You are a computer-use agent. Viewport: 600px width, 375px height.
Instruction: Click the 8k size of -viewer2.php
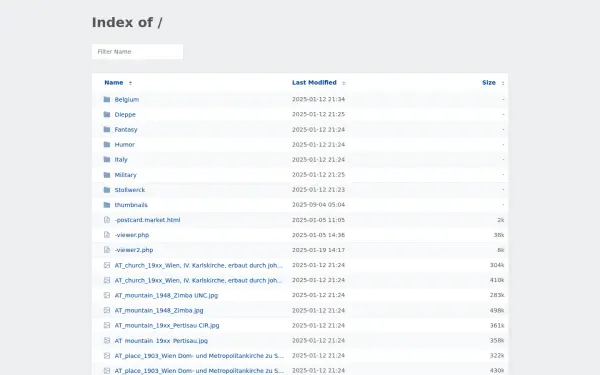click(x=501, y=250)
